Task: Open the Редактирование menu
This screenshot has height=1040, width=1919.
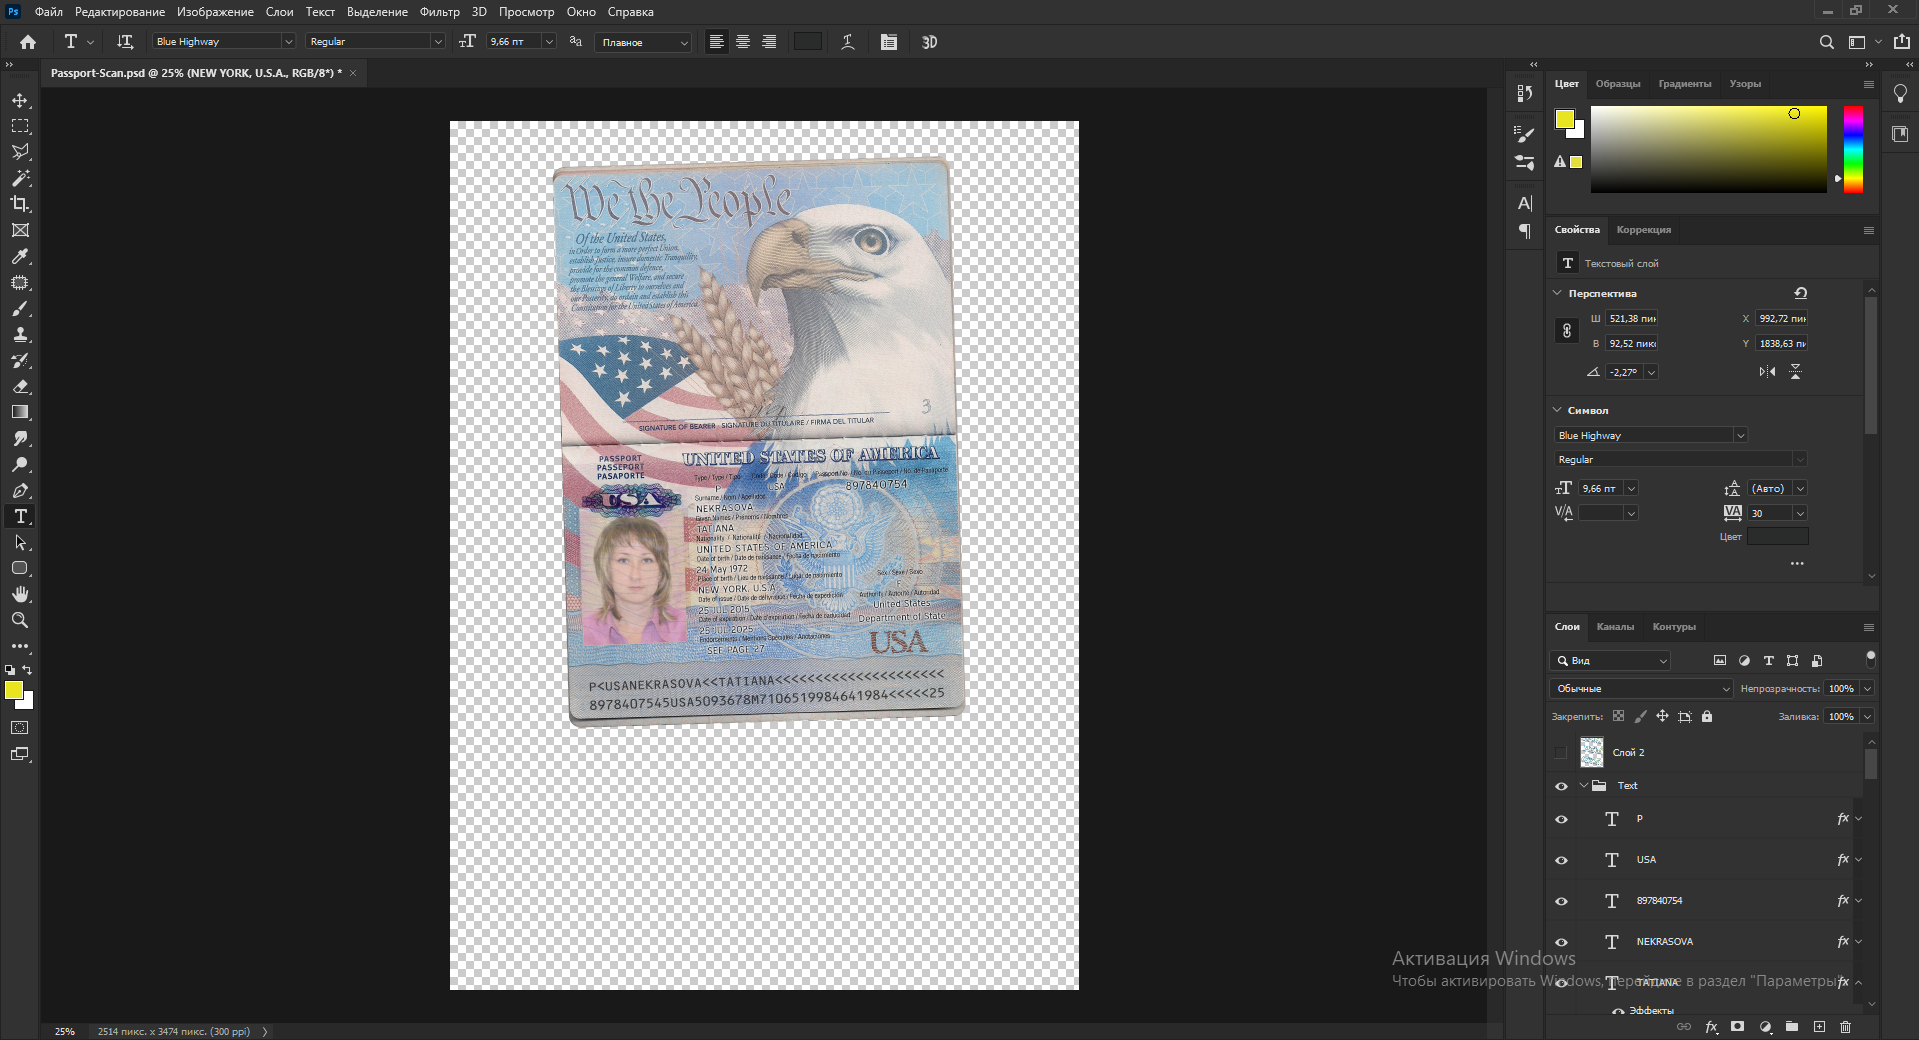Action: click(x=120, y=12)
